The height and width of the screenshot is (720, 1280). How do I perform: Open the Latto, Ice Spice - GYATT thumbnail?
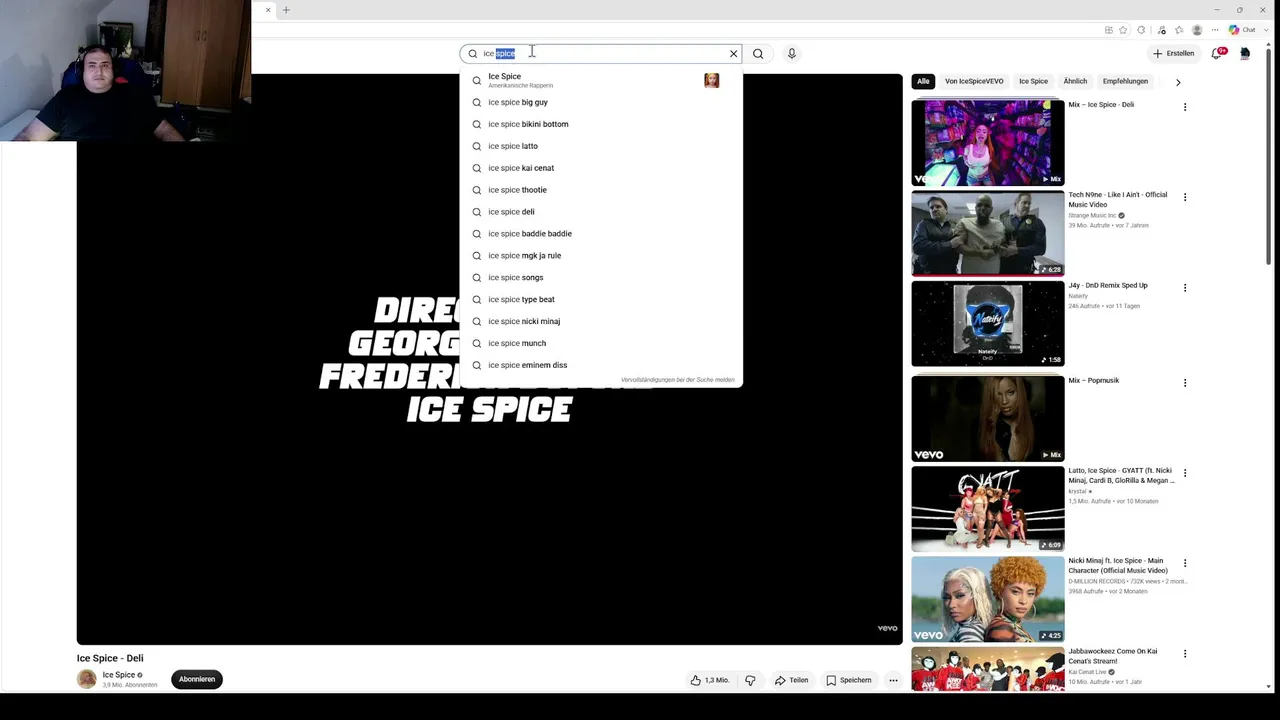[988, 509]
